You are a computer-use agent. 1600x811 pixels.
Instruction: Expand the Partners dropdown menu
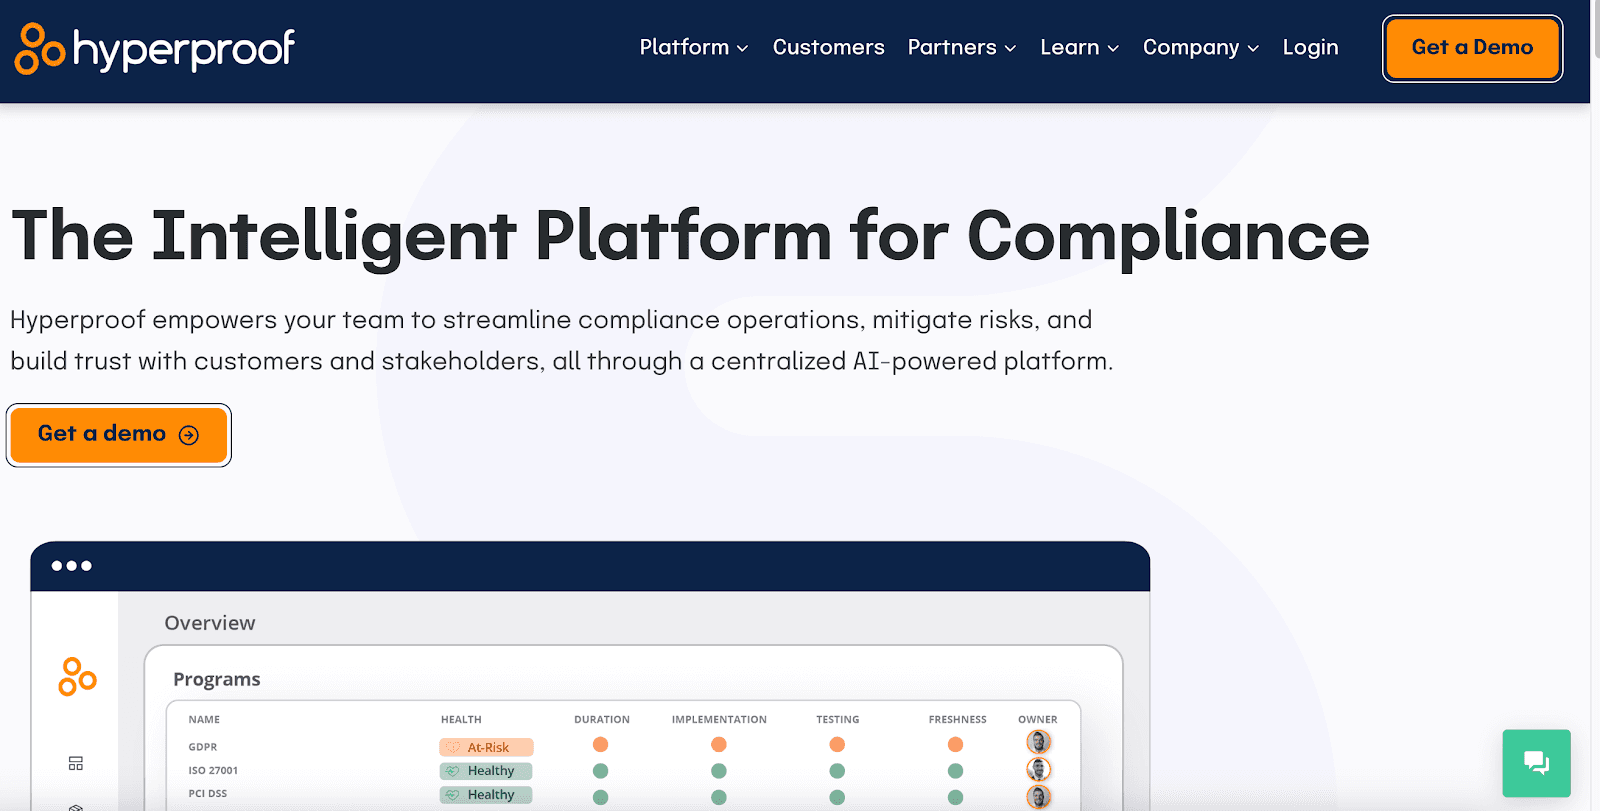(962, 47)
